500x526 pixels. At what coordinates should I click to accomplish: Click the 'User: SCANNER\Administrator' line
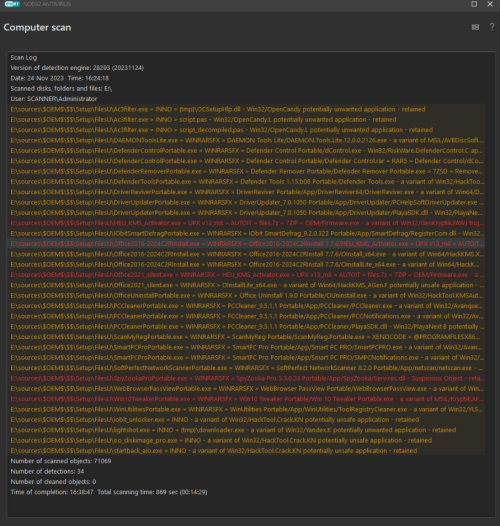tap(54, 99)
